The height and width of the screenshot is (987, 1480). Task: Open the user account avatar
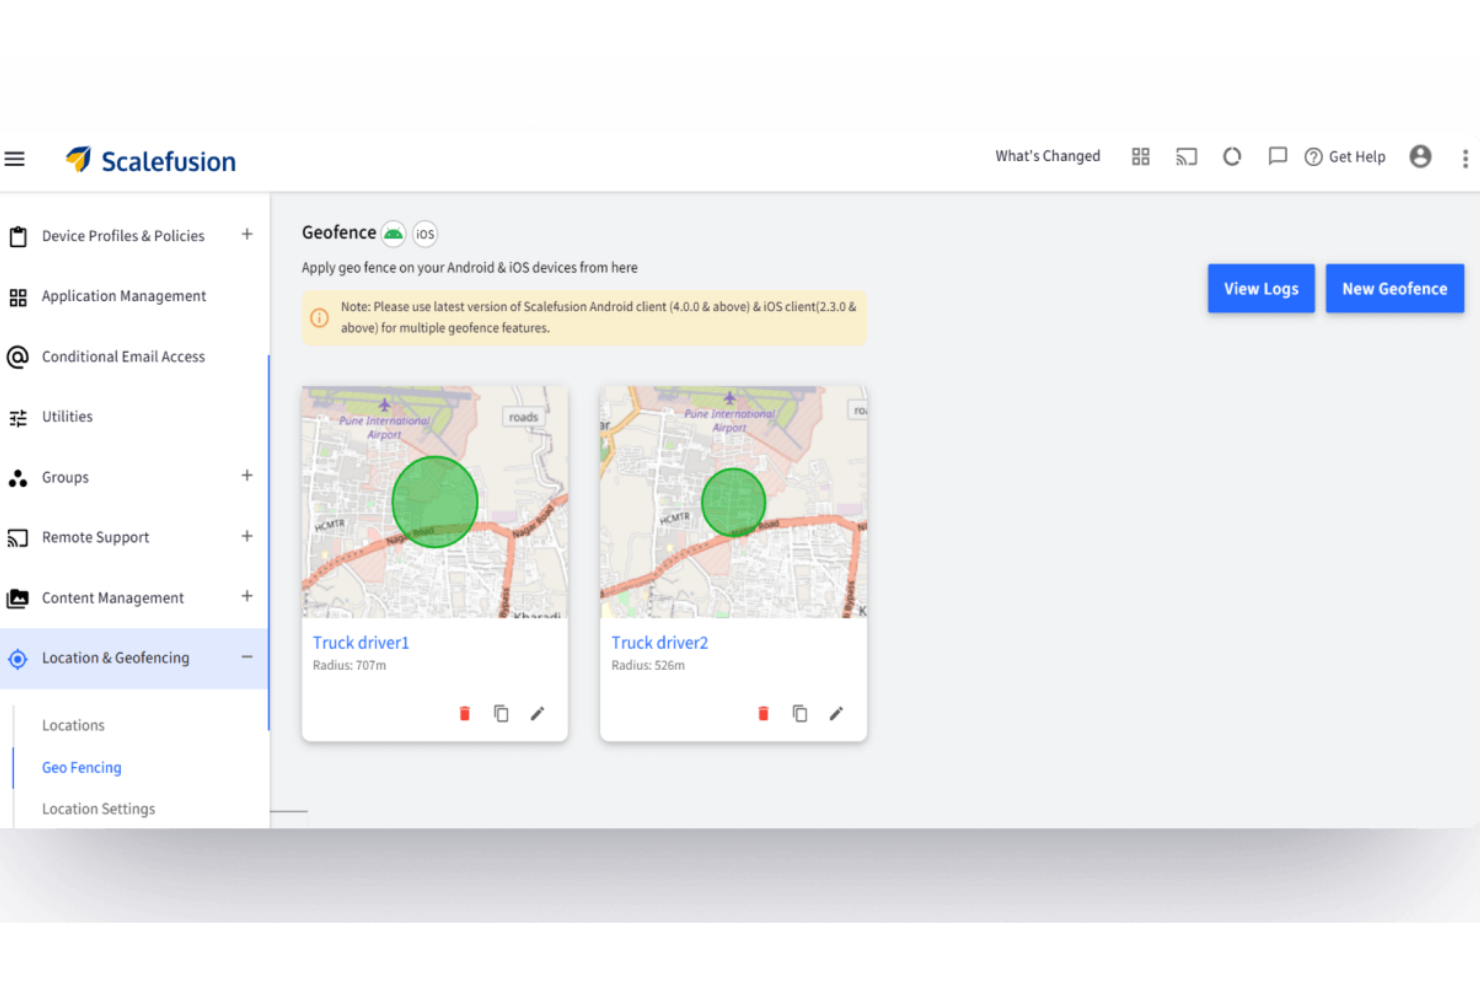[1420, 156]
